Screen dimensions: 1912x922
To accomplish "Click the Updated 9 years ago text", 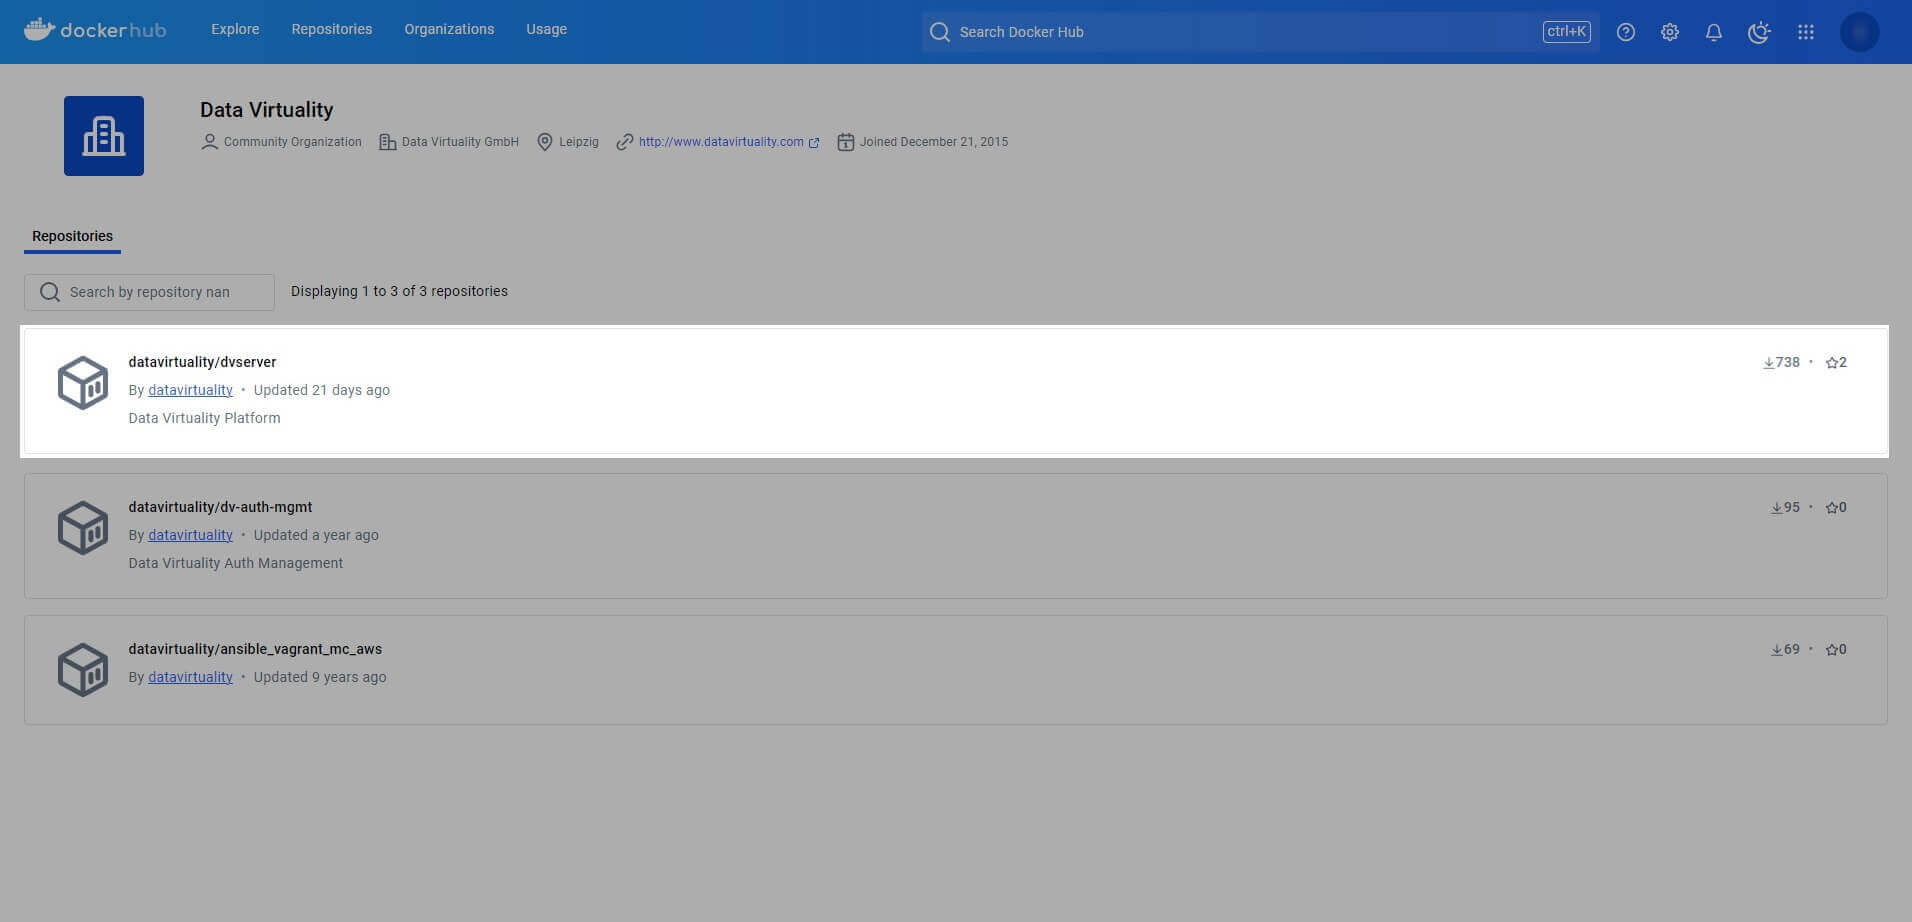I will point(320,677).
